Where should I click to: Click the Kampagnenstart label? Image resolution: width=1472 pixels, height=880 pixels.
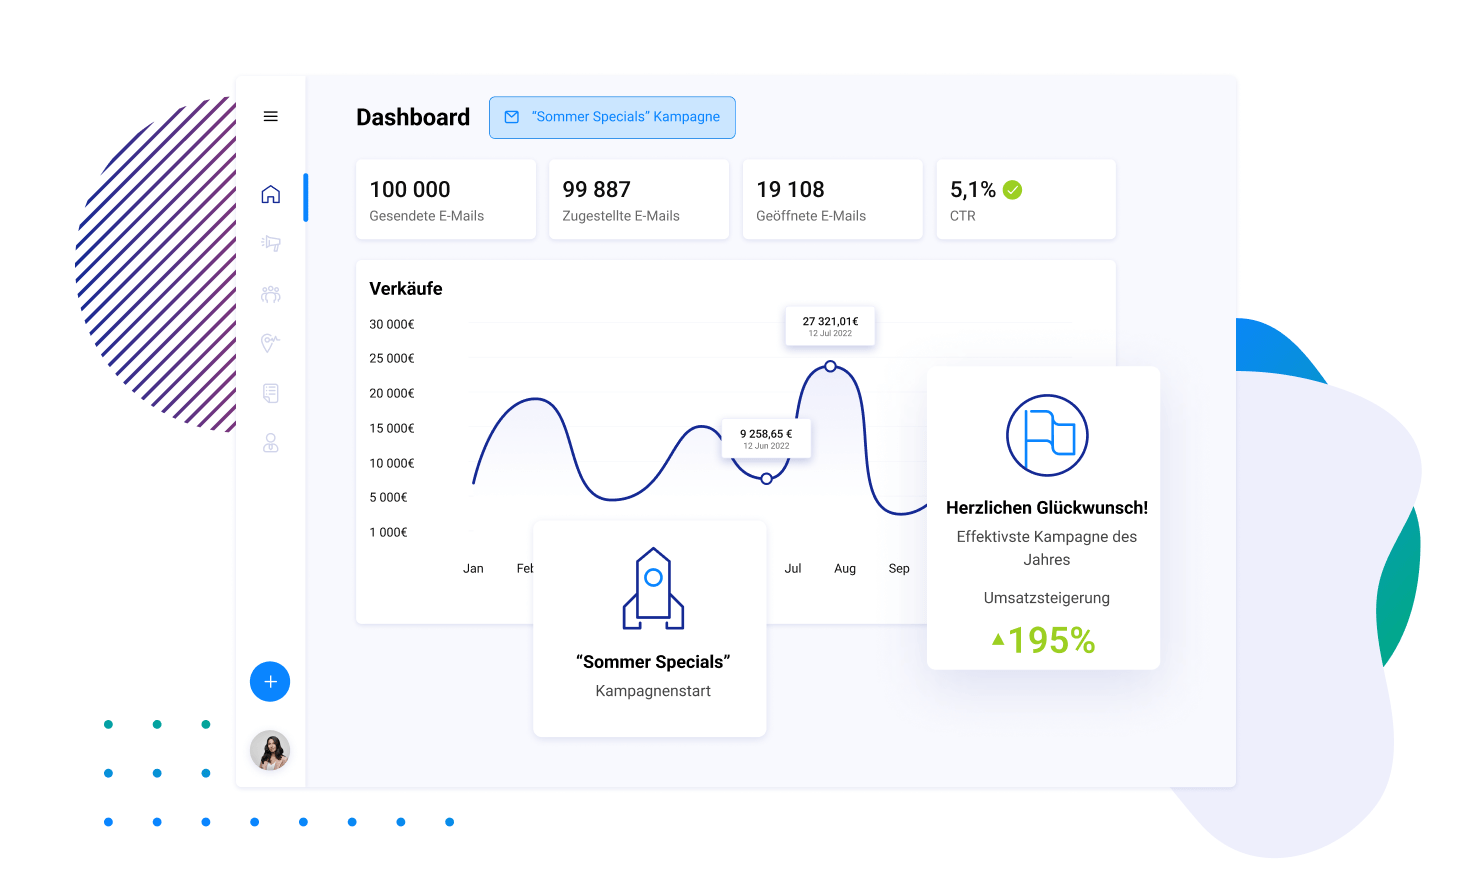click(653, 691)
